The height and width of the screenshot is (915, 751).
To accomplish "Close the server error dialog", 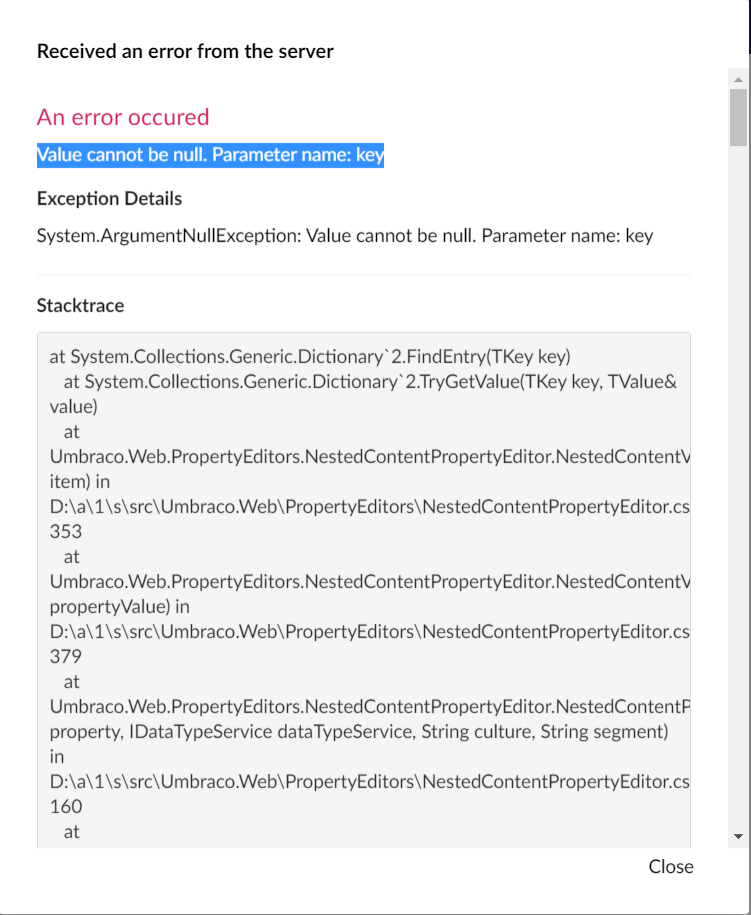I will (x=671, y=867).
